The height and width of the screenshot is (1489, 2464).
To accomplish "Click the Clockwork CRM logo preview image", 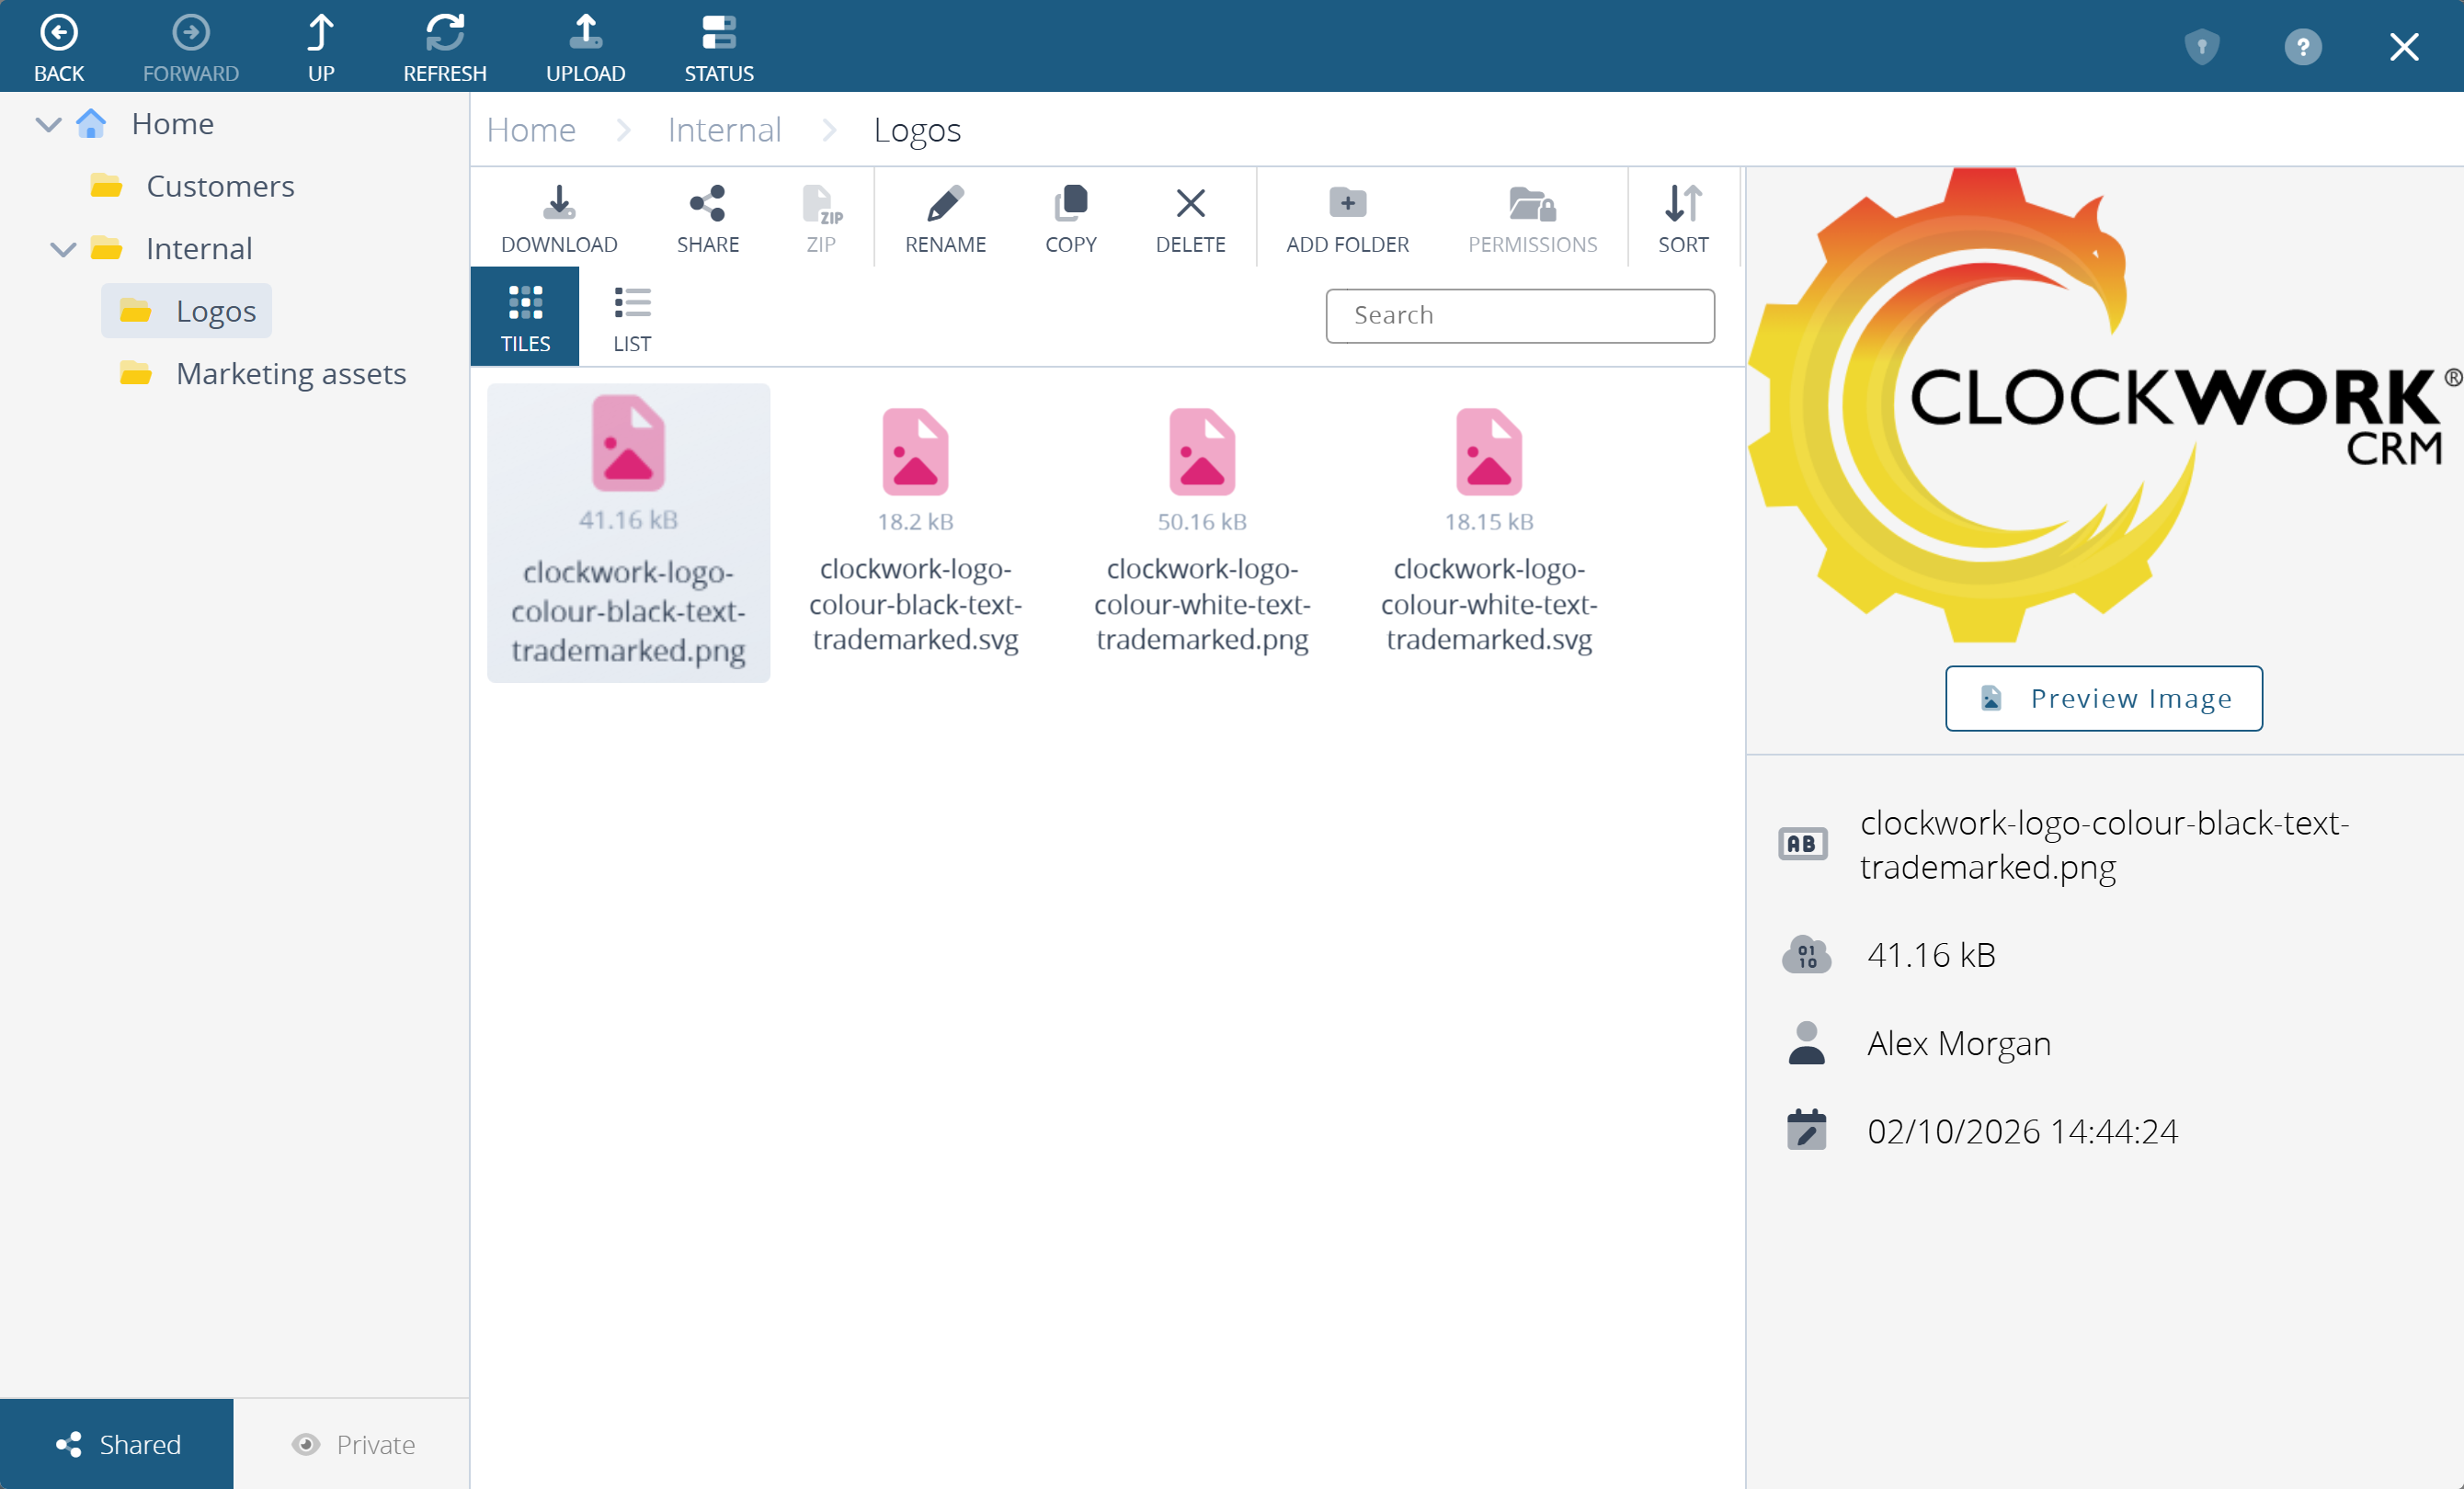I will click(x=2105, y=404).
